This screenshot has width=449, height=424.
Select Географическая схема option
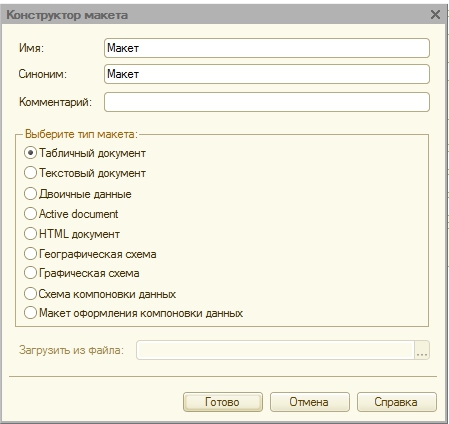click(30, 254)
